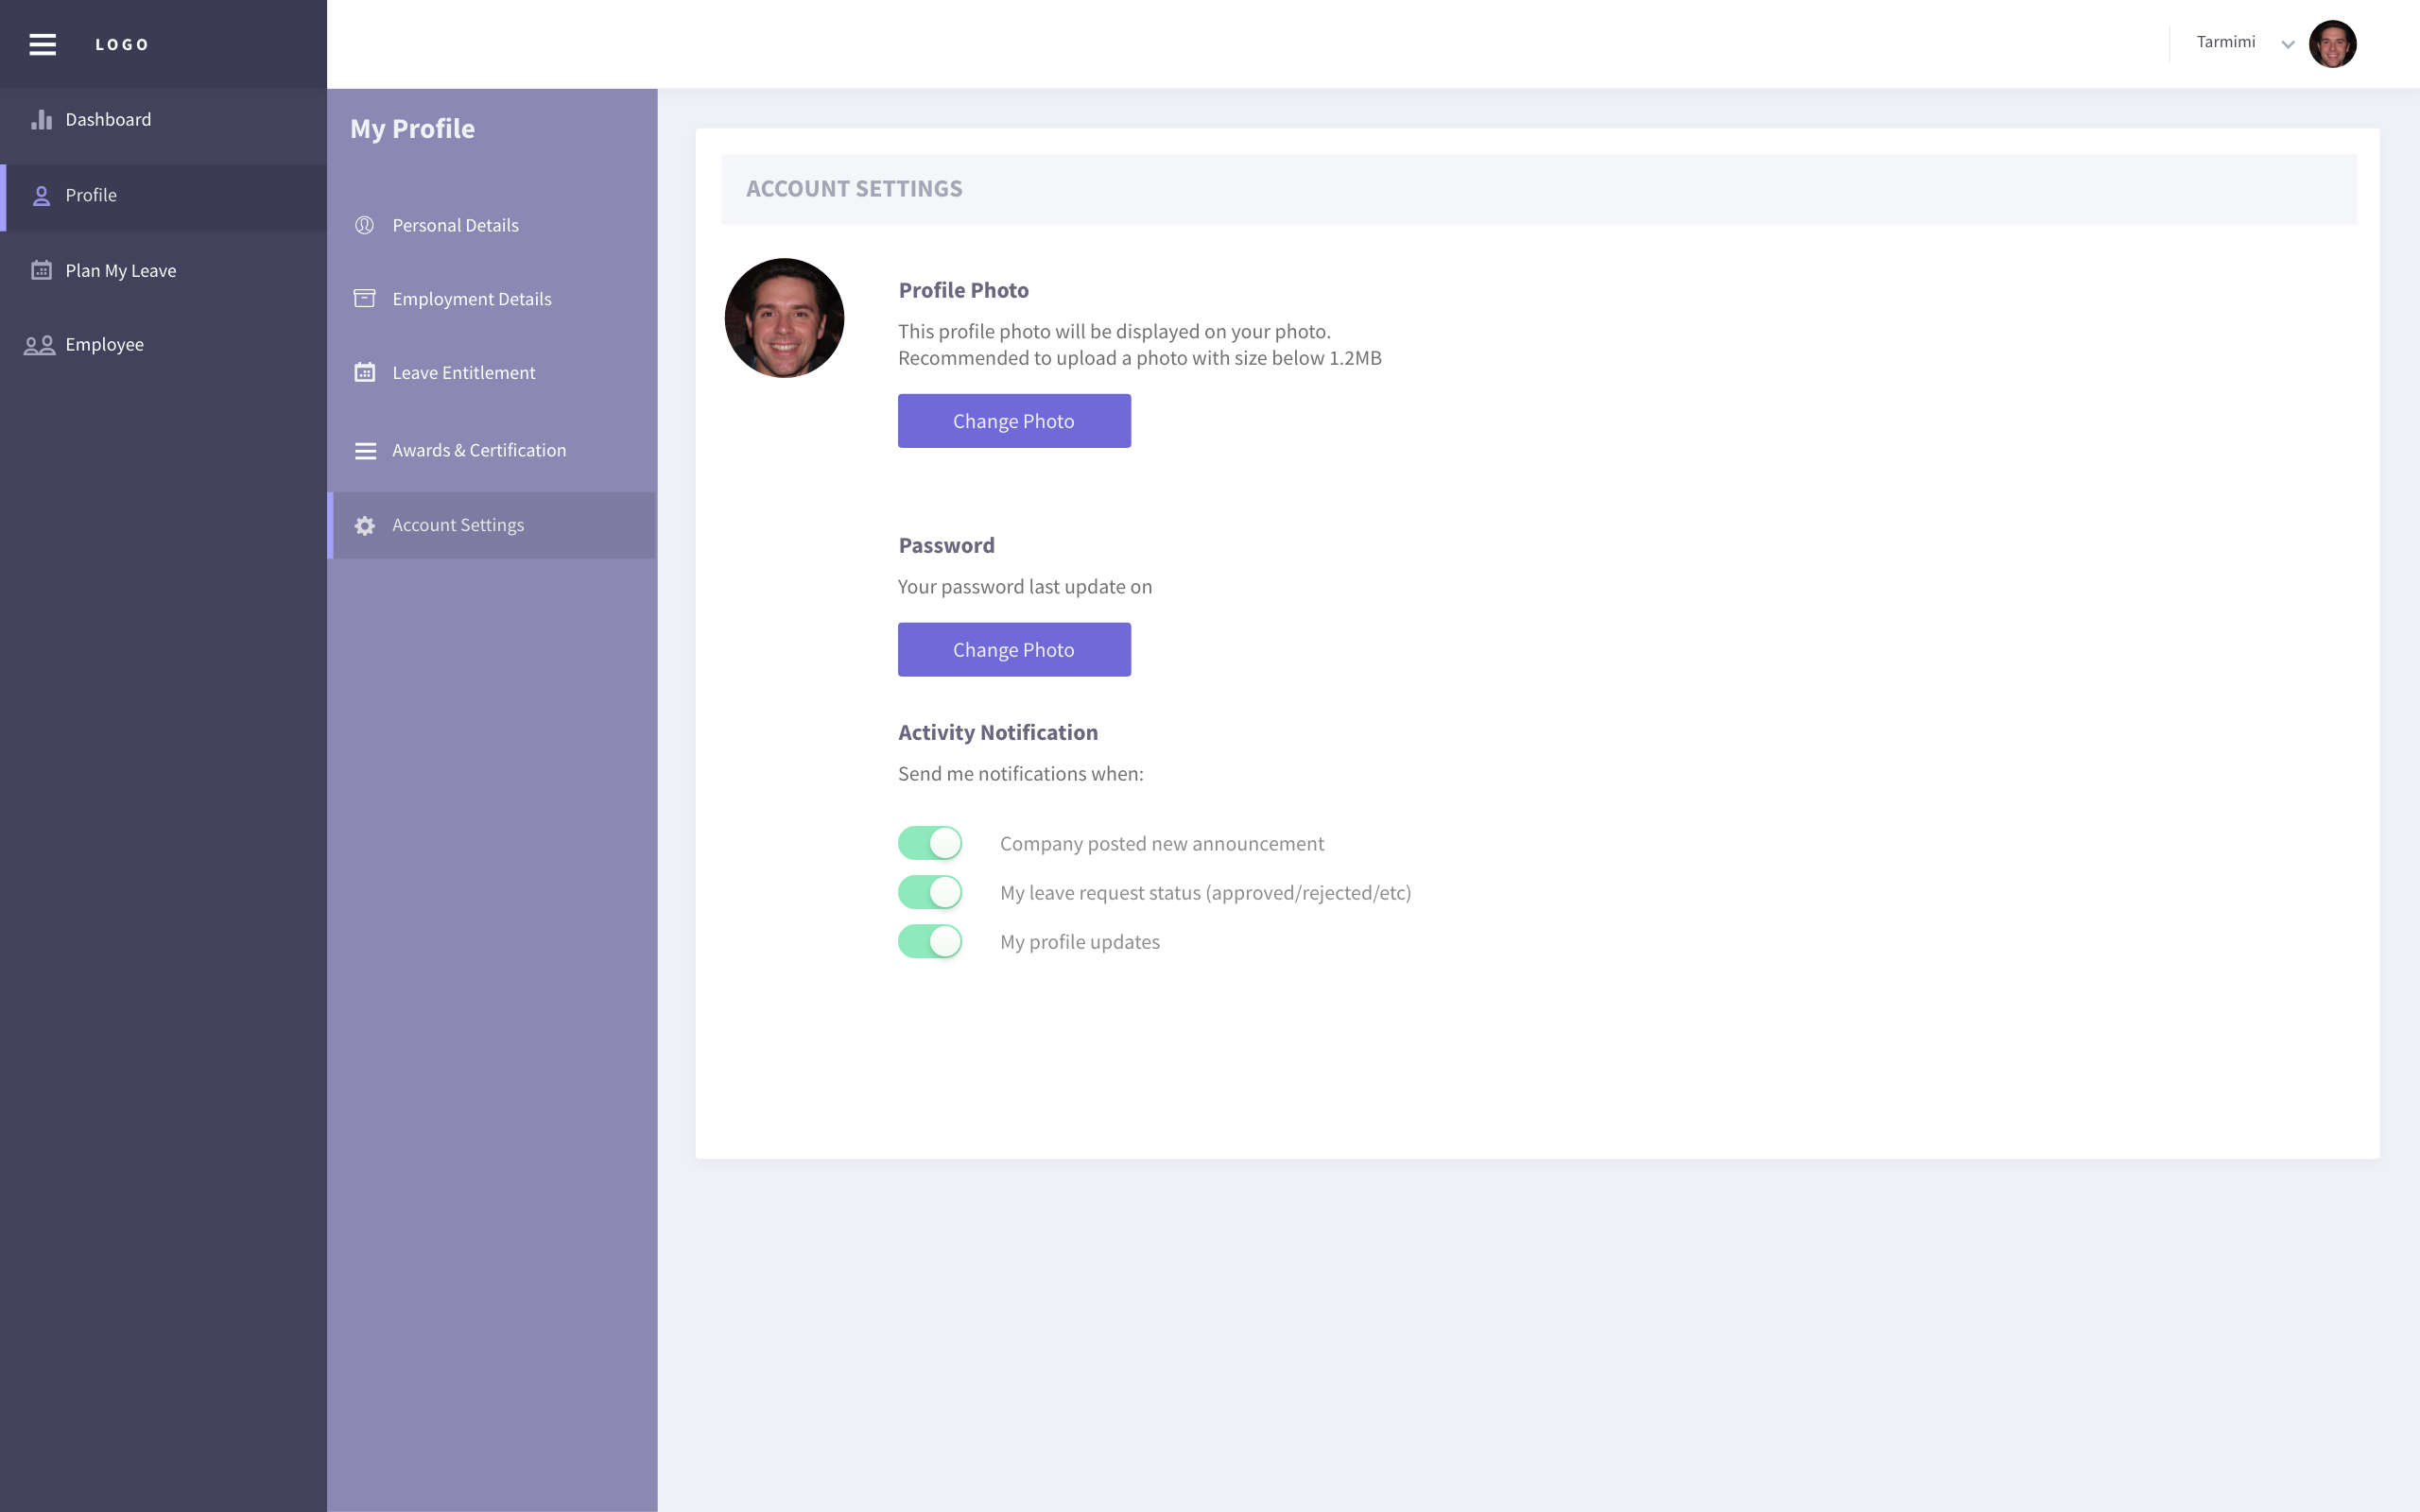Click the My Profile heading

(x=412, y=129)
